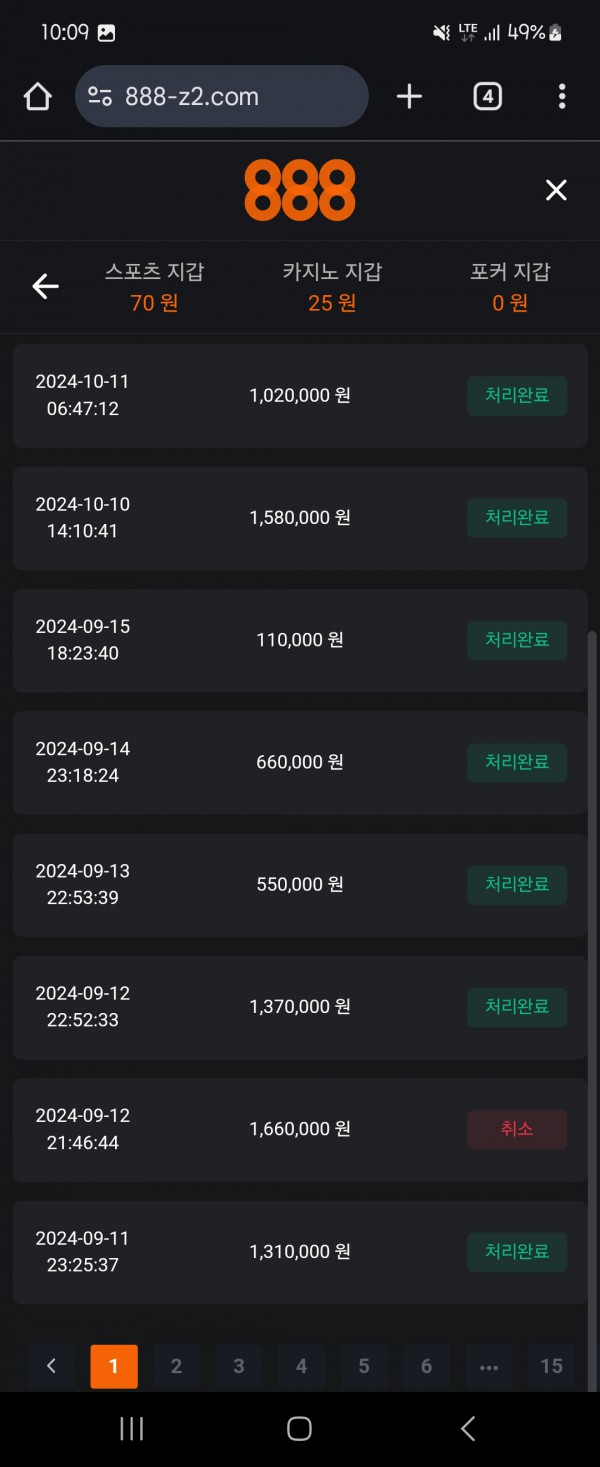Screen dimensions: 600x1467
Task: Jump to last page 15
Action: (551, 1366)
